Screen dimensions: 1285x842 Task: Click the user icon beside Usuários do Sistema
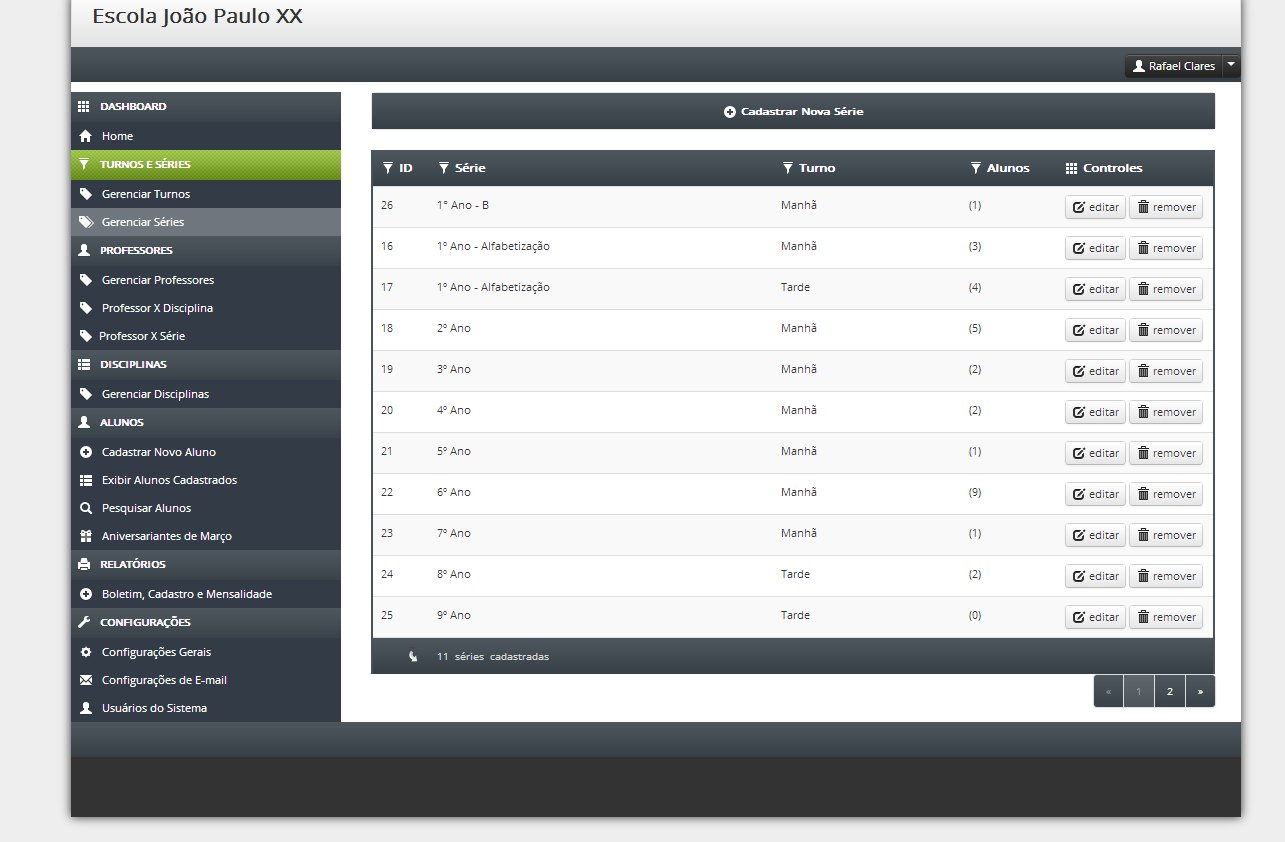click(x=85, y=708)
